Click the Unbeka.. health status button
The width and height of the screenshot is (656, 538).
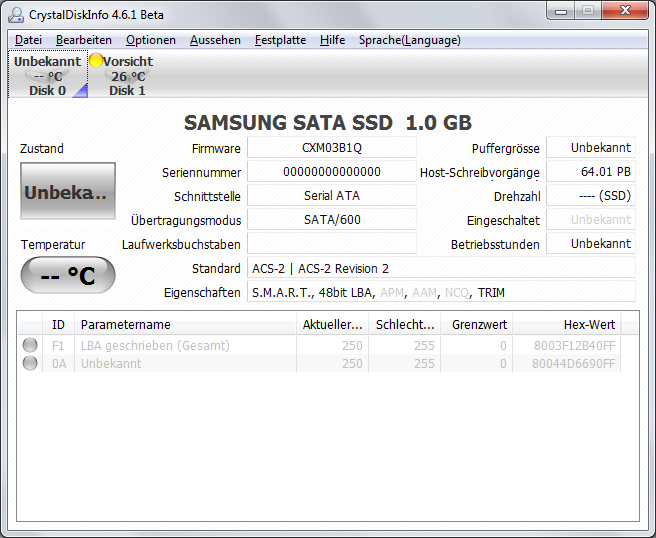point(68,191)
